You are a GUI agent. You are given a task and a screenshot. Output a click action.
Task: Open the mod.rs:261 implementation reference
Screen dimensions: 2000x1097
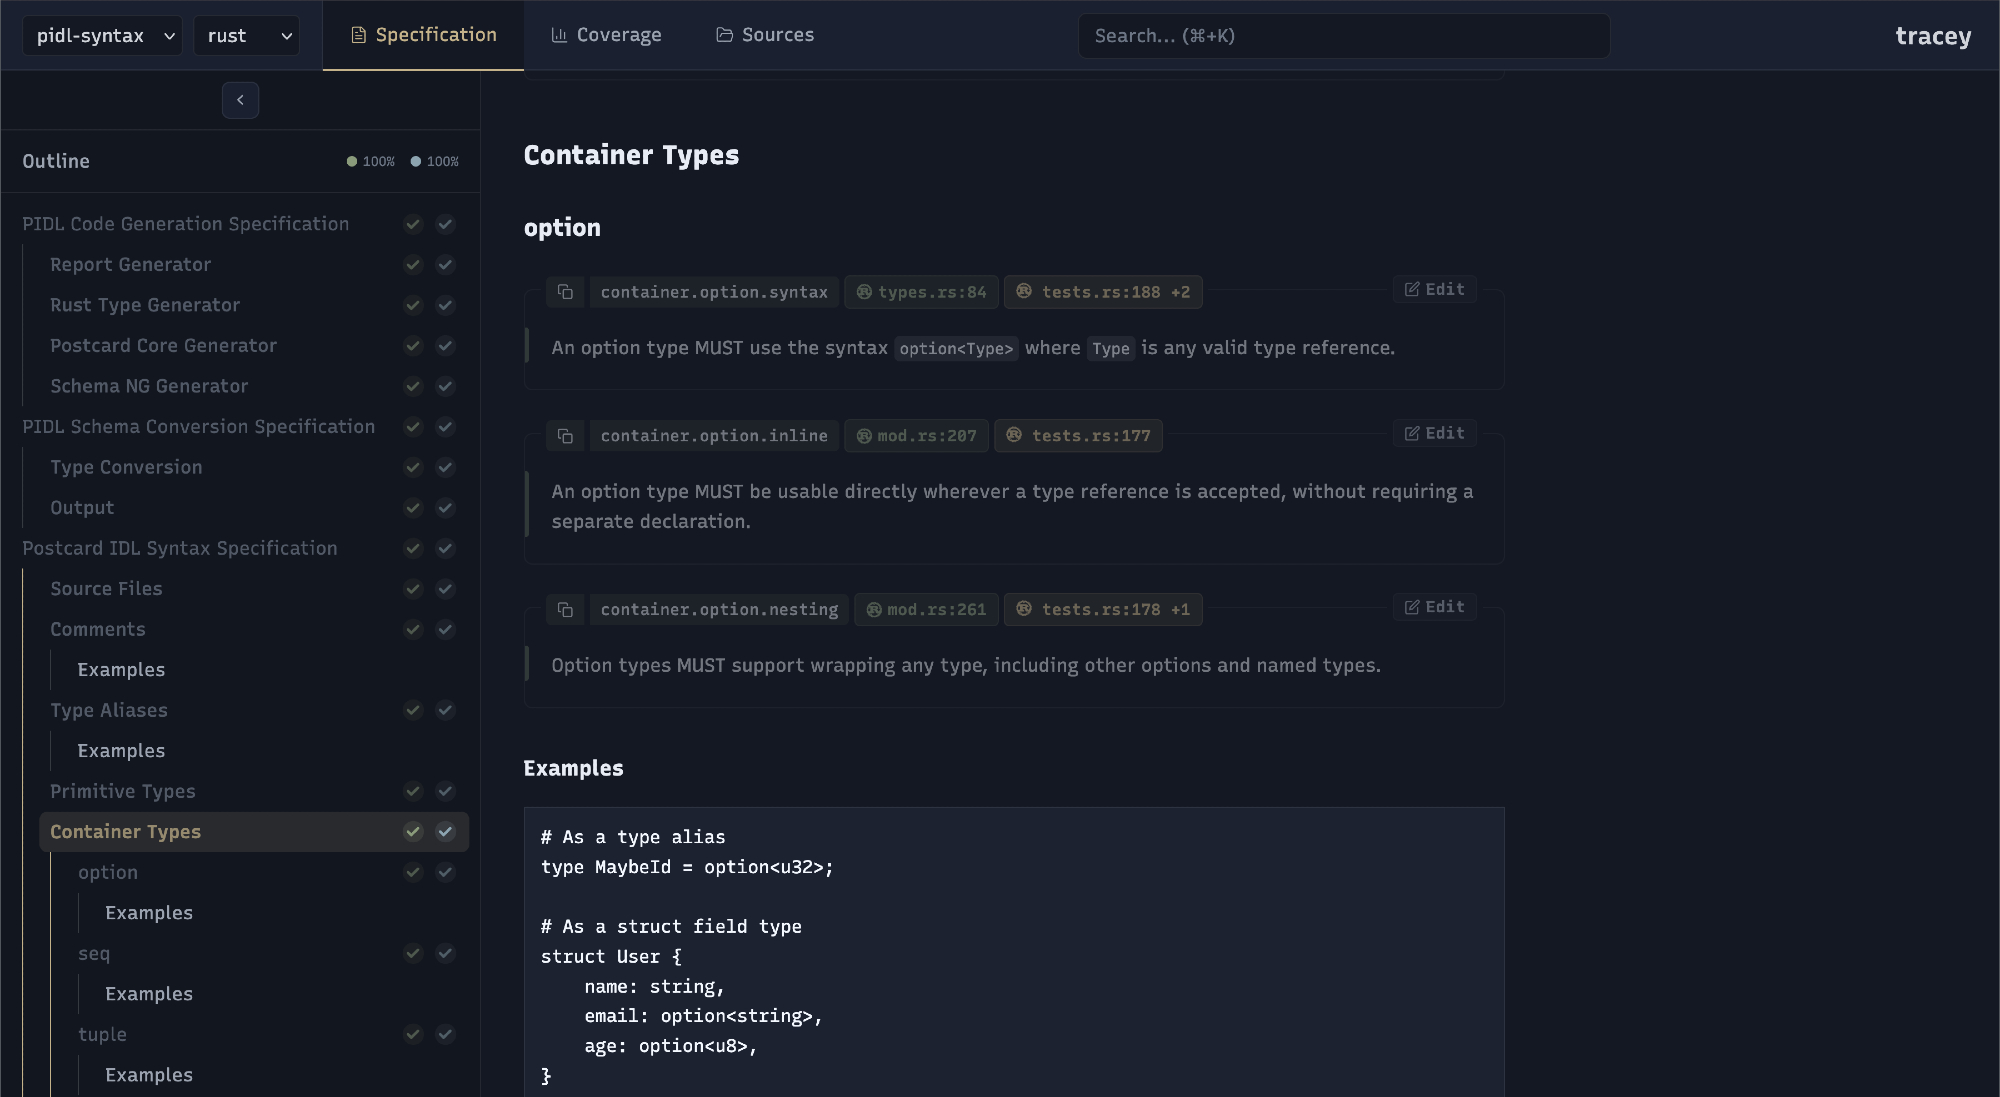click(x=926, y=610)
